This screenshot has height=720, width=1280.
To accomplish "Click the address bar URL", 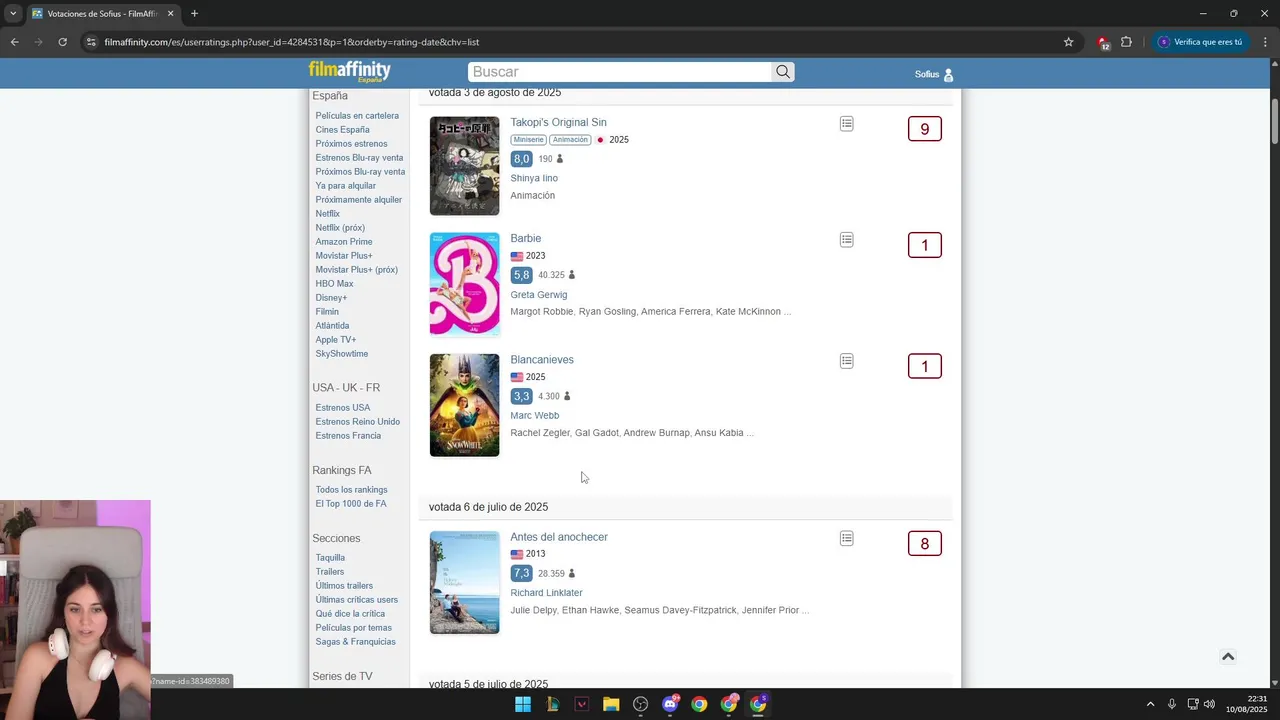I will pyautogui.click(x=292, y=42).
